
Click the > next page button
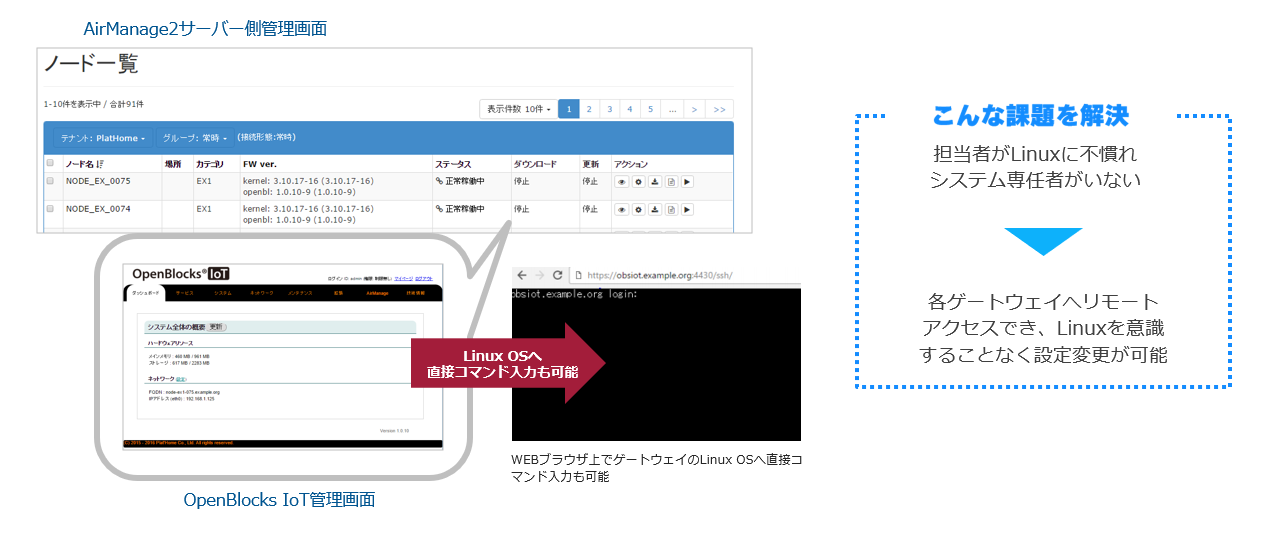point(695,109)
